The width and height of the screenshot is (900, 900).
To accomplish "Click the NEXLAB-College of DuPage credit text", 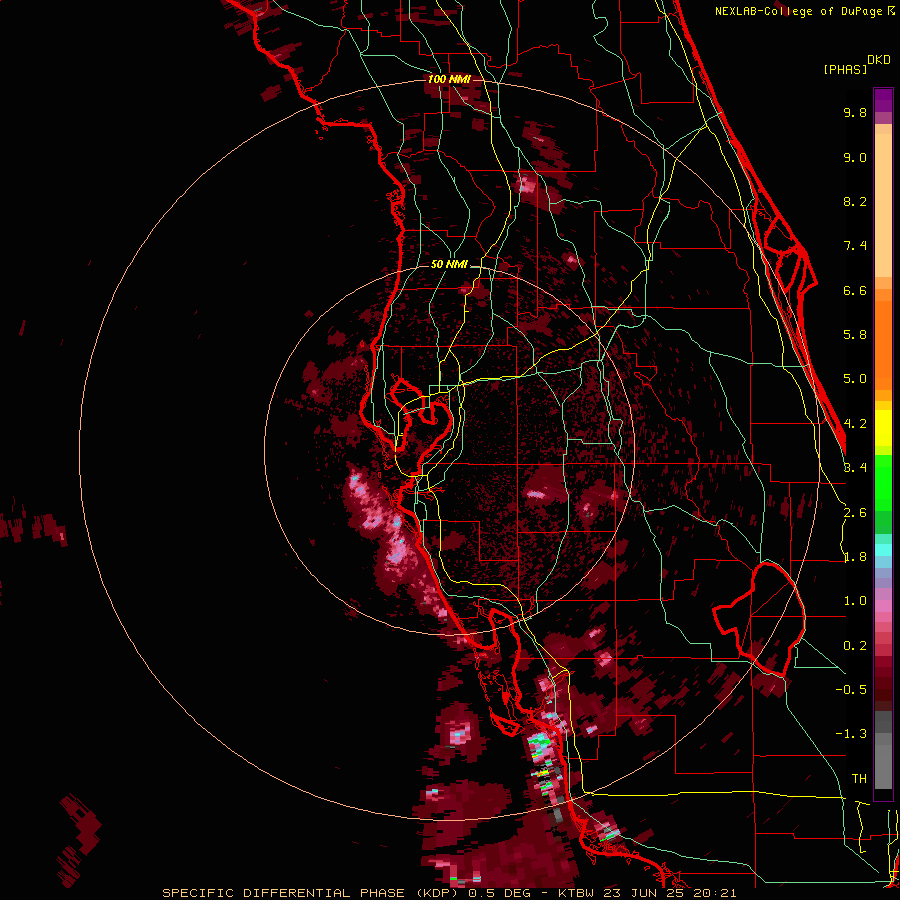I will 799,11.
